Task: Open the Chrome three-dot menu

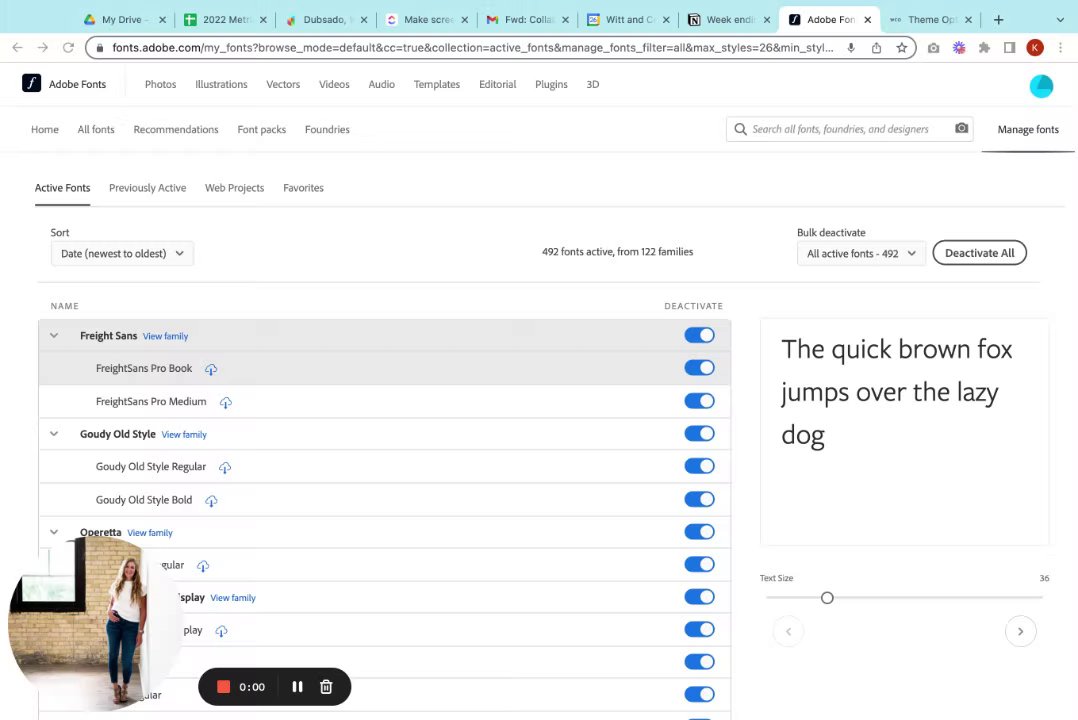Action: click(1060, 47)
